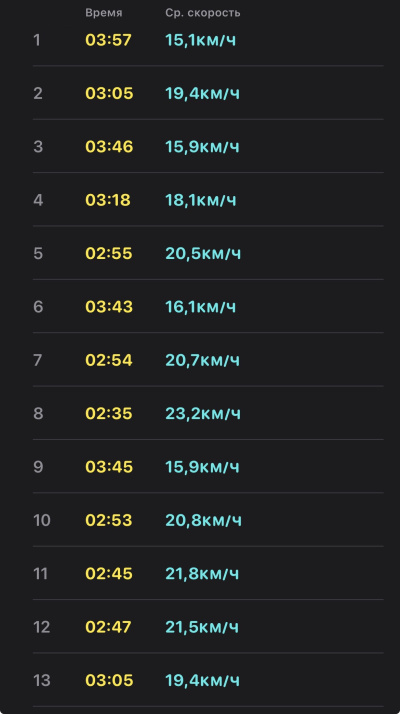Select lap 7 speed 20,7км/ч
The image size is (400, 714).
[203, 361]
